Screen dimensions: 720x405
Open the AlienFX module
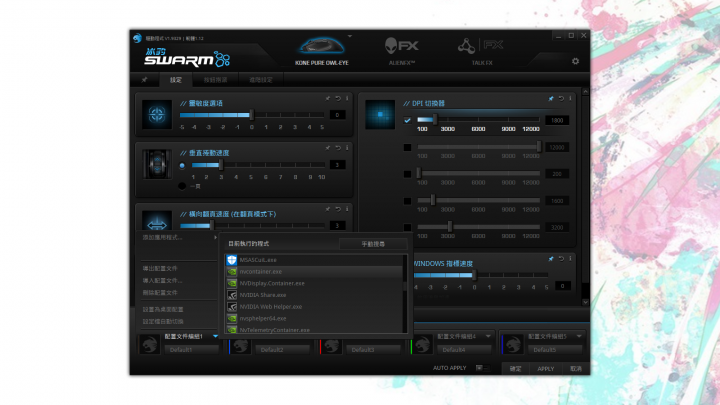click(x=402, y=51)
